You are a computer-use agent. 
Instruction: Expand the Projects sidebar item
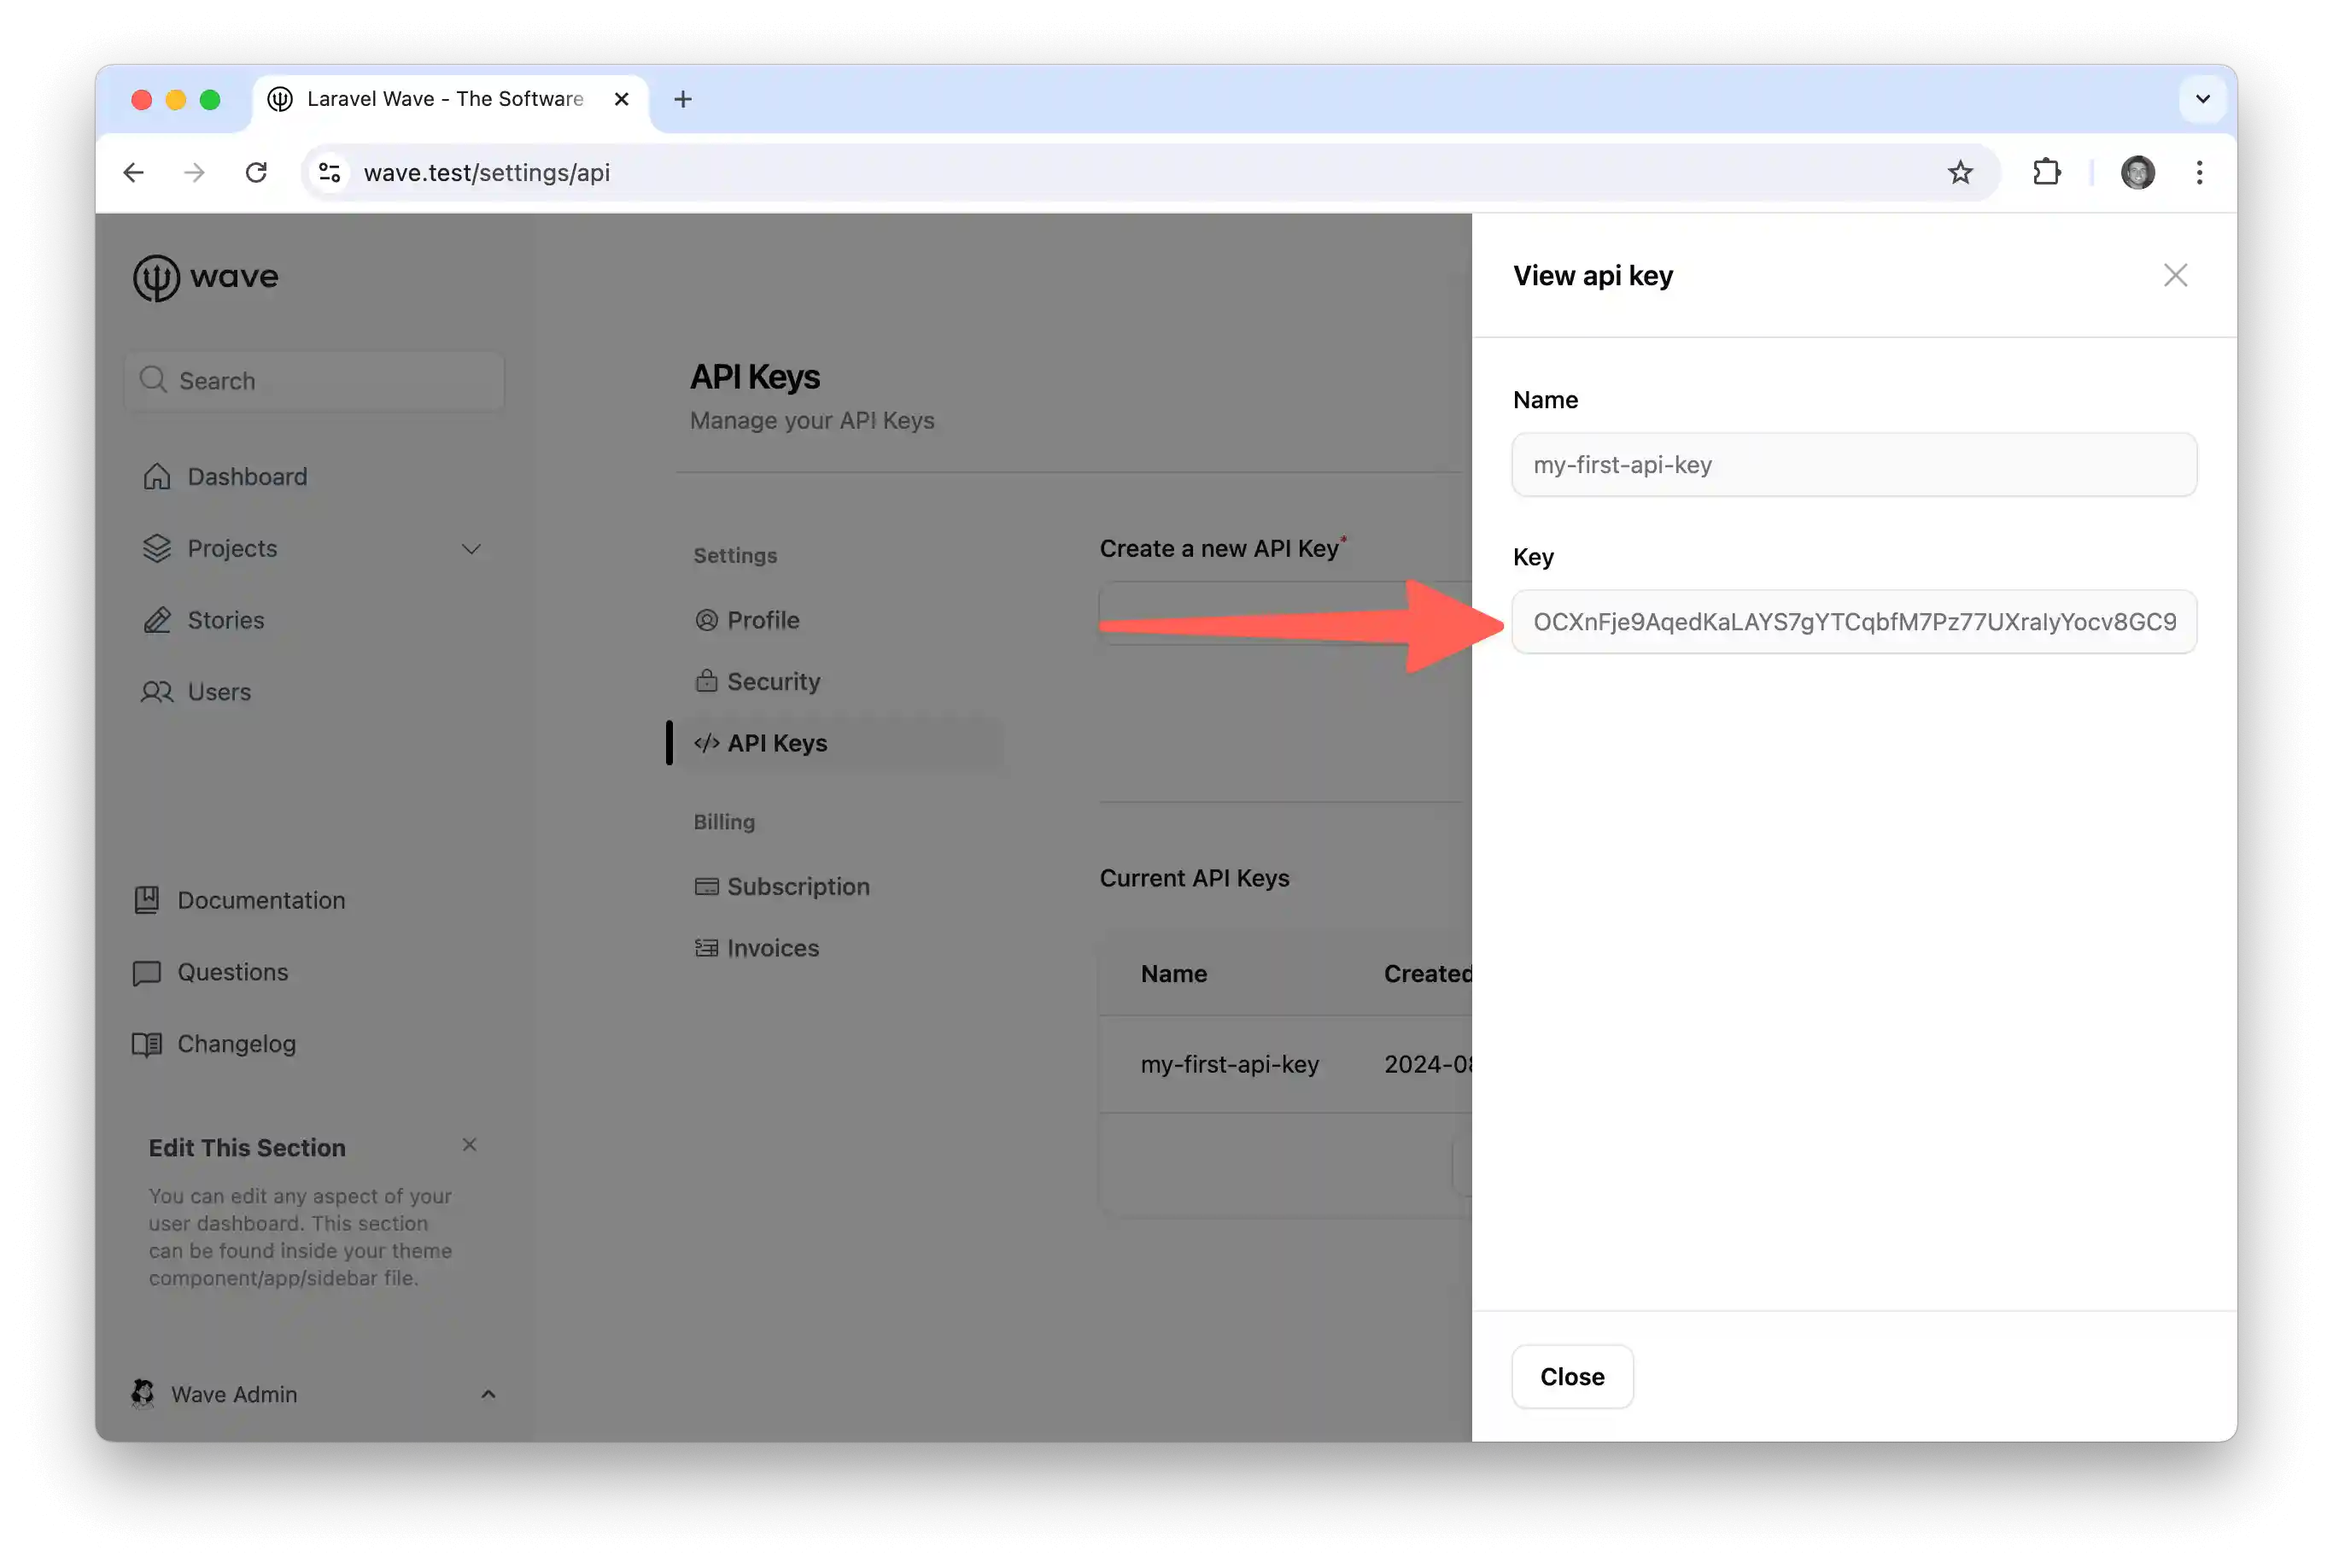click(x=471, y=548)
